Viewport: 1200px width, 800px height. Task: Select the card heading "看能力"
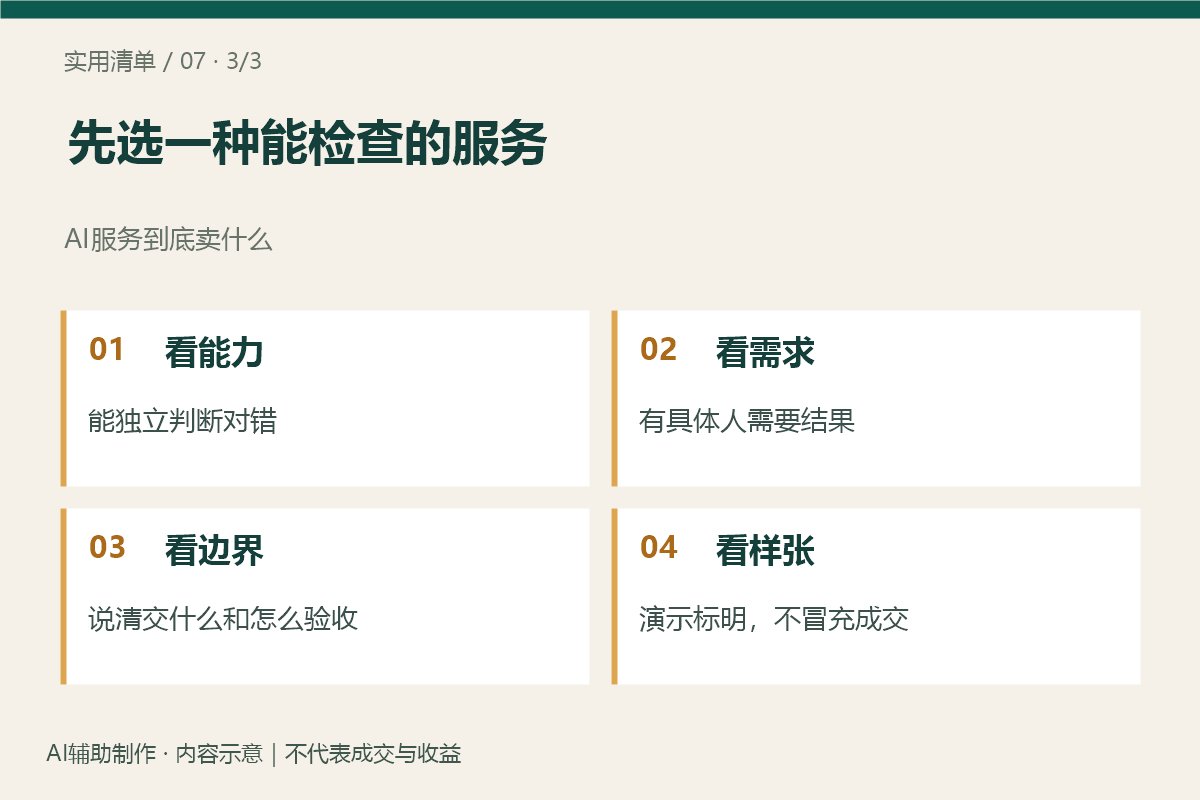214,352
